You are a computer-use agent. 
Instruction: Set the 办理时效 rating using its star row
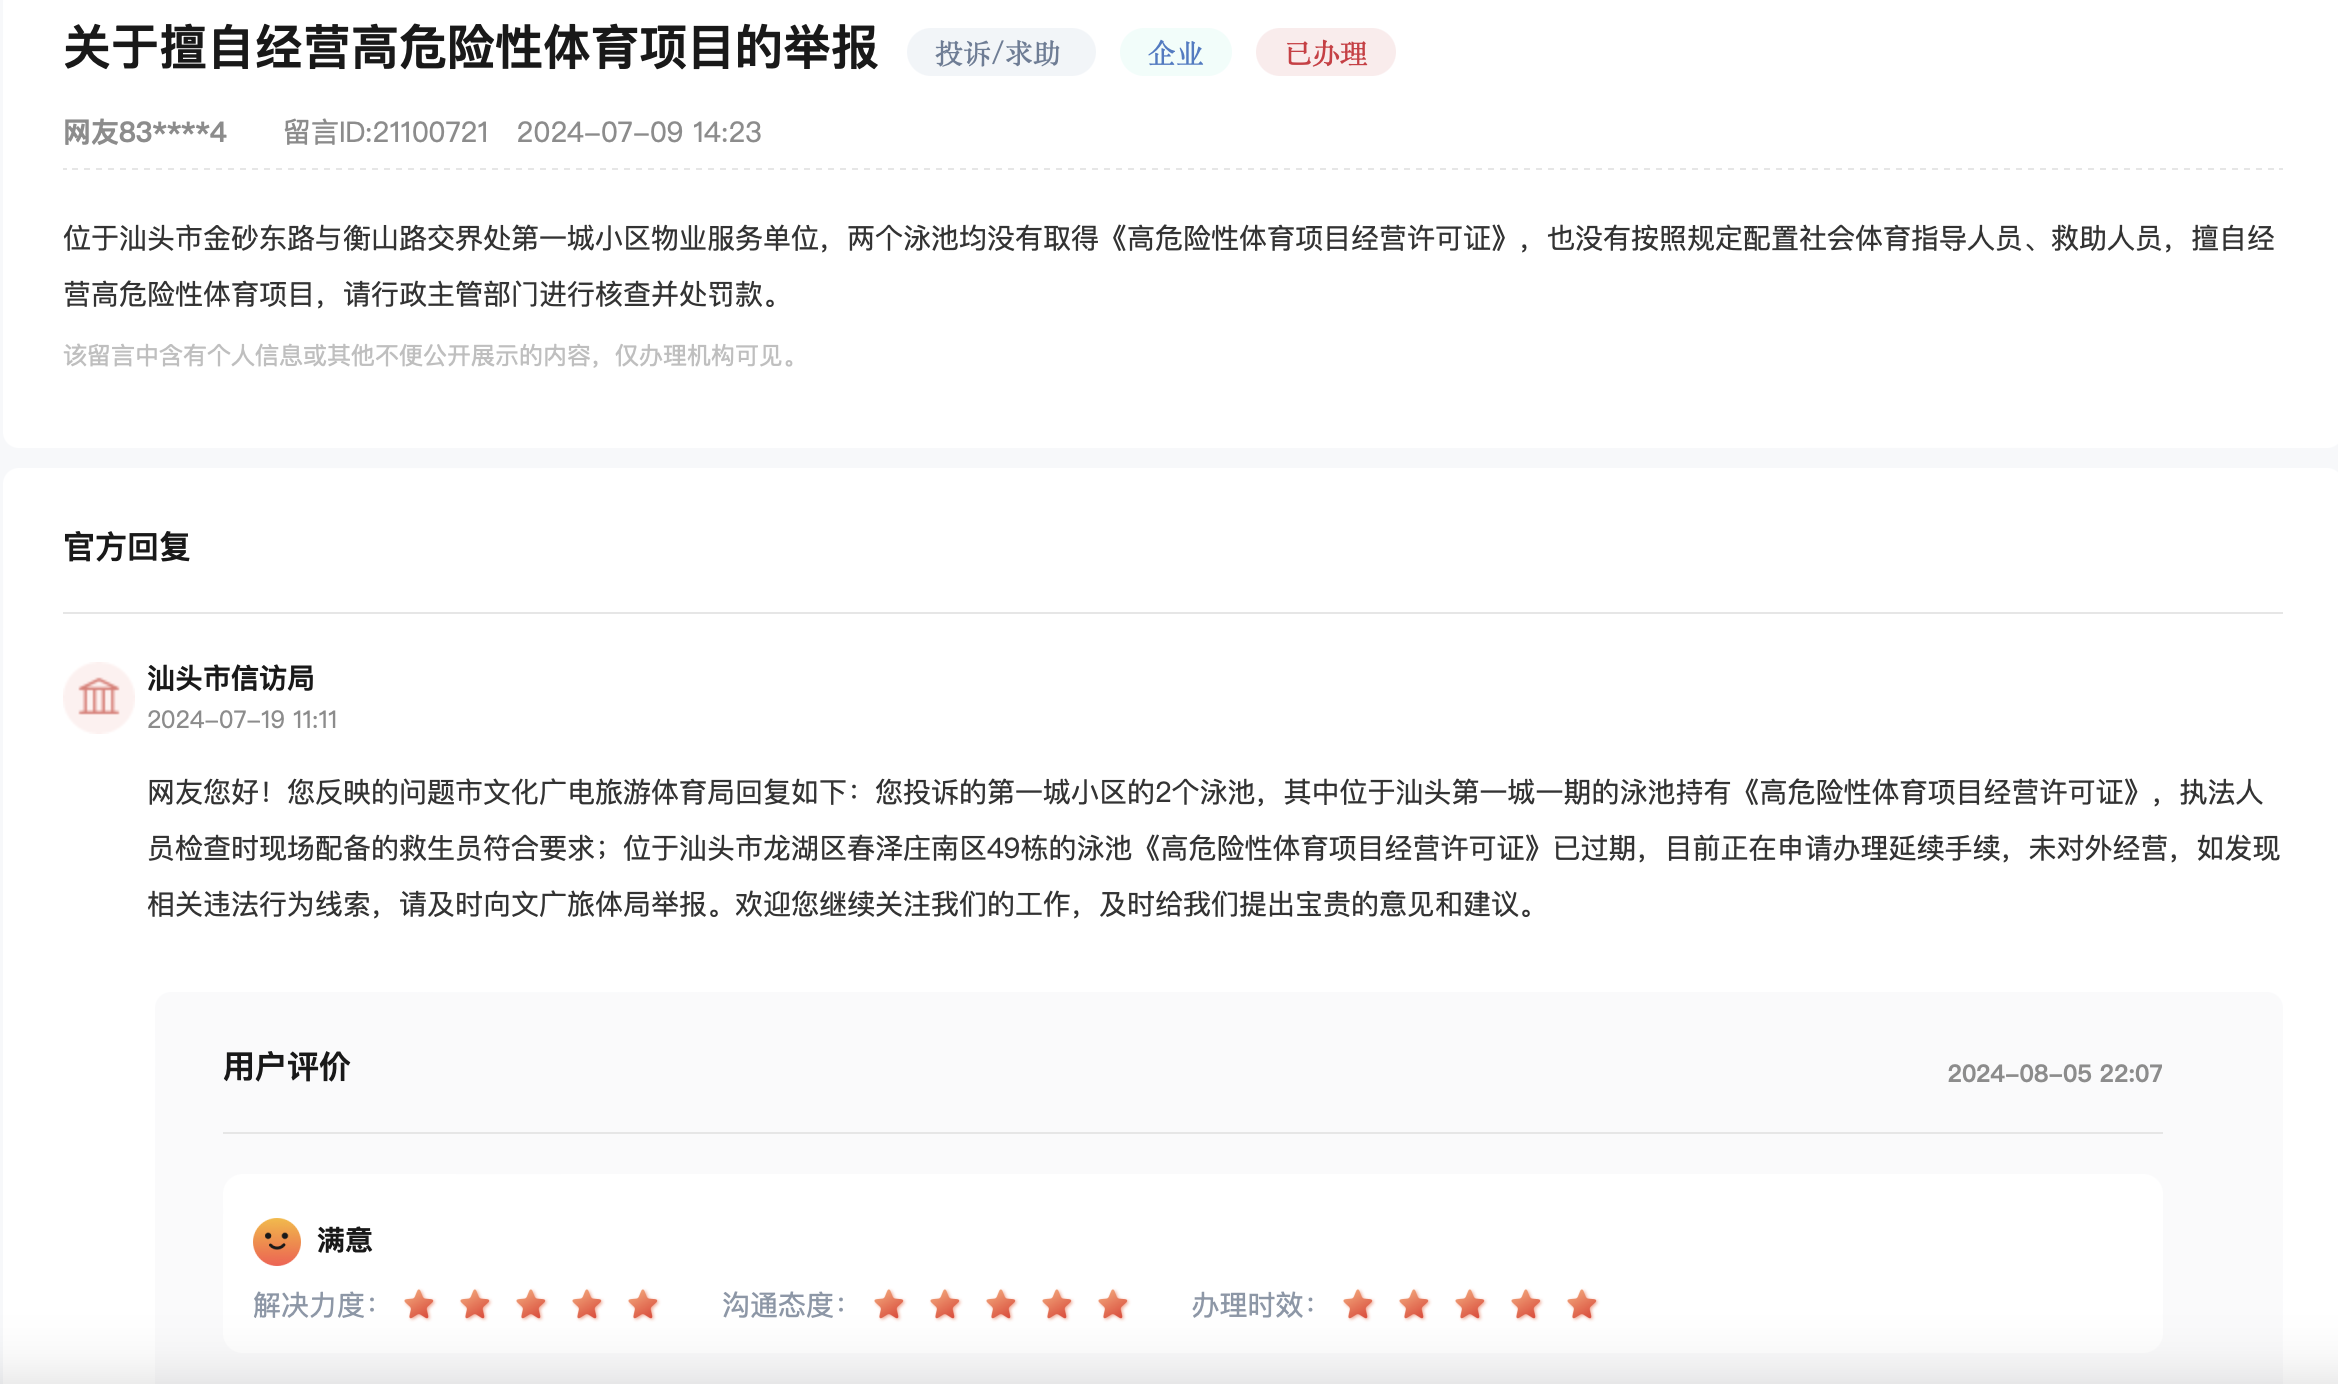tap(1470, 1305)
